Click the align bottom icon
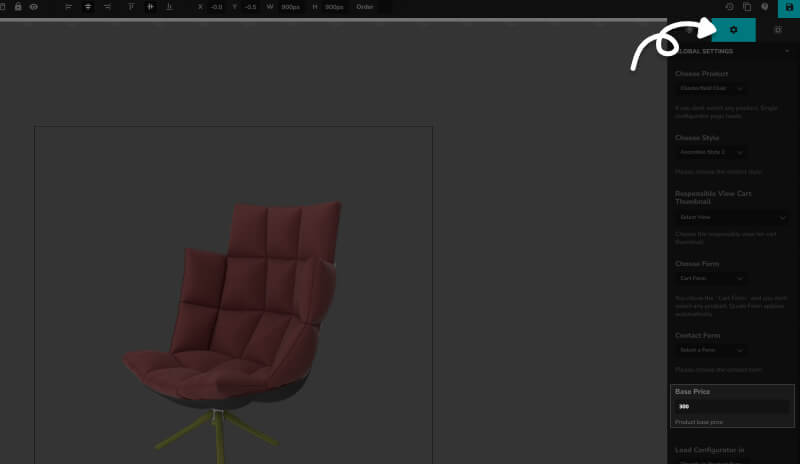This screenshot has height=464, width=800. coord(169,7)
